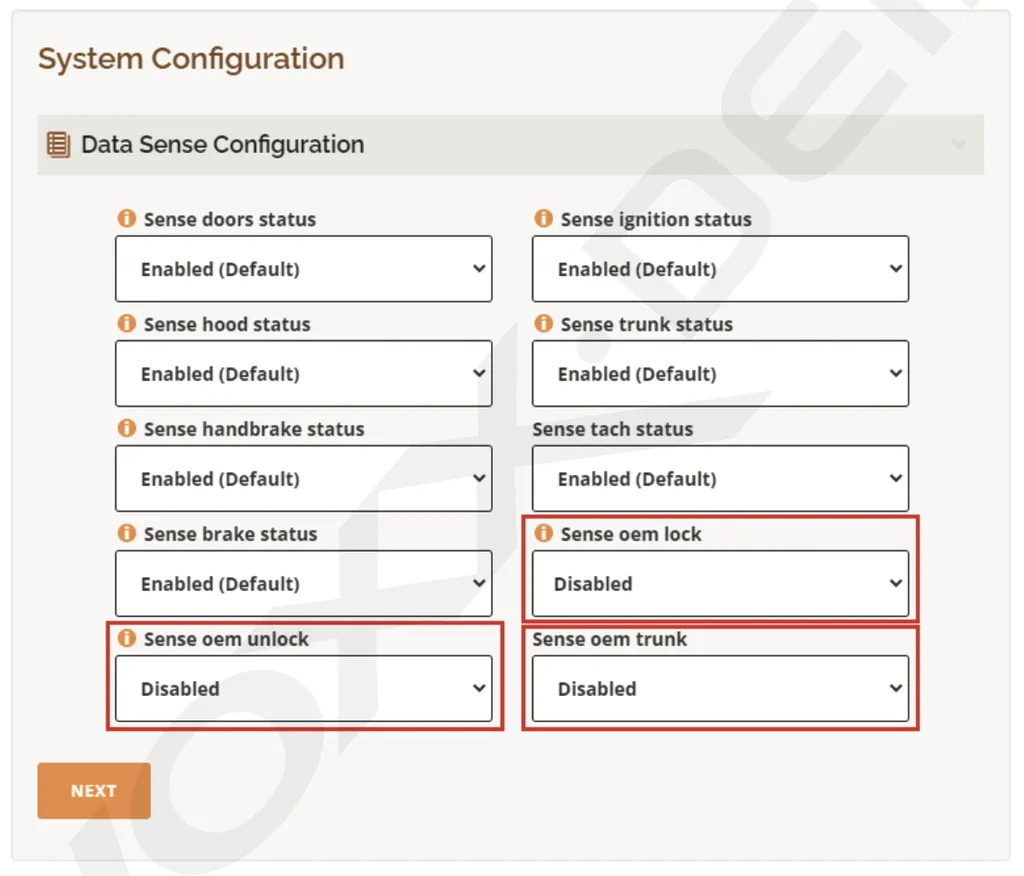Click info icon beside Sense ignition status
Image resolution: width=1024 pixels, height=876 pixels.
pyautogui.click(x=544, y=219)
